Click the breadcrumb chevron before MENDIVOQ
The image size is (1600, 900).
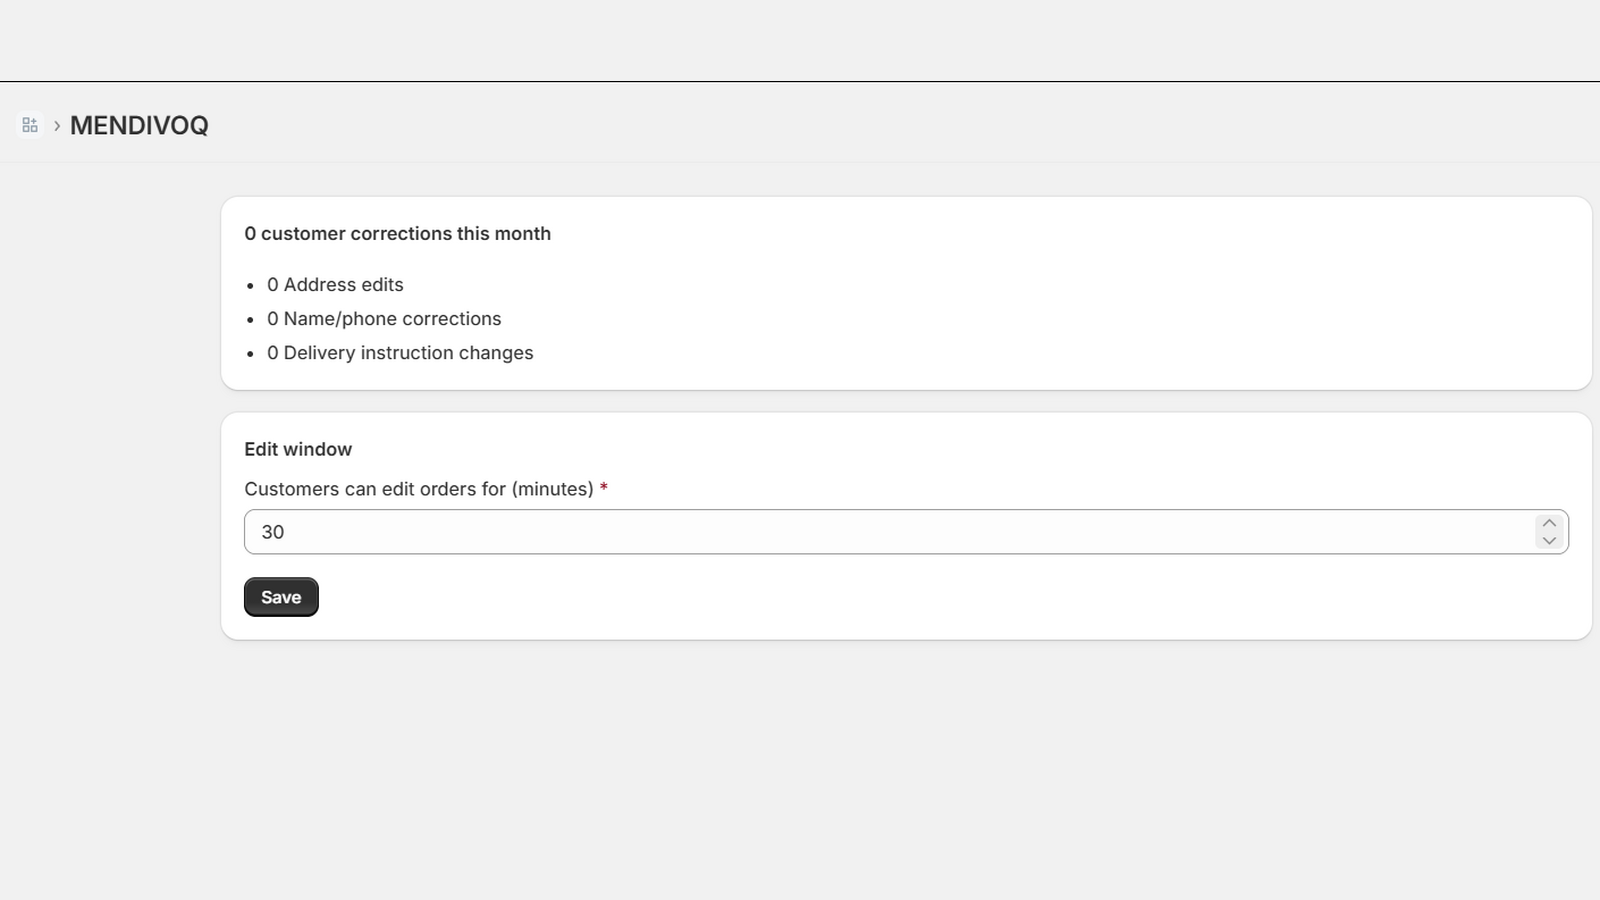(57, 126)
